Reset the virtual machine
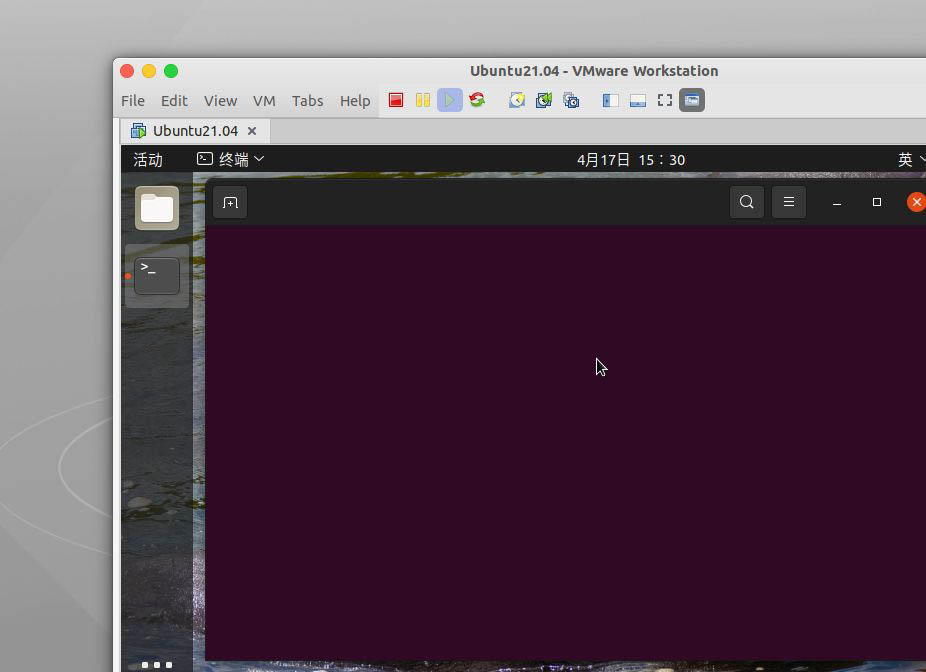Viewport: 926px width, 672px height. coord(477,100)
